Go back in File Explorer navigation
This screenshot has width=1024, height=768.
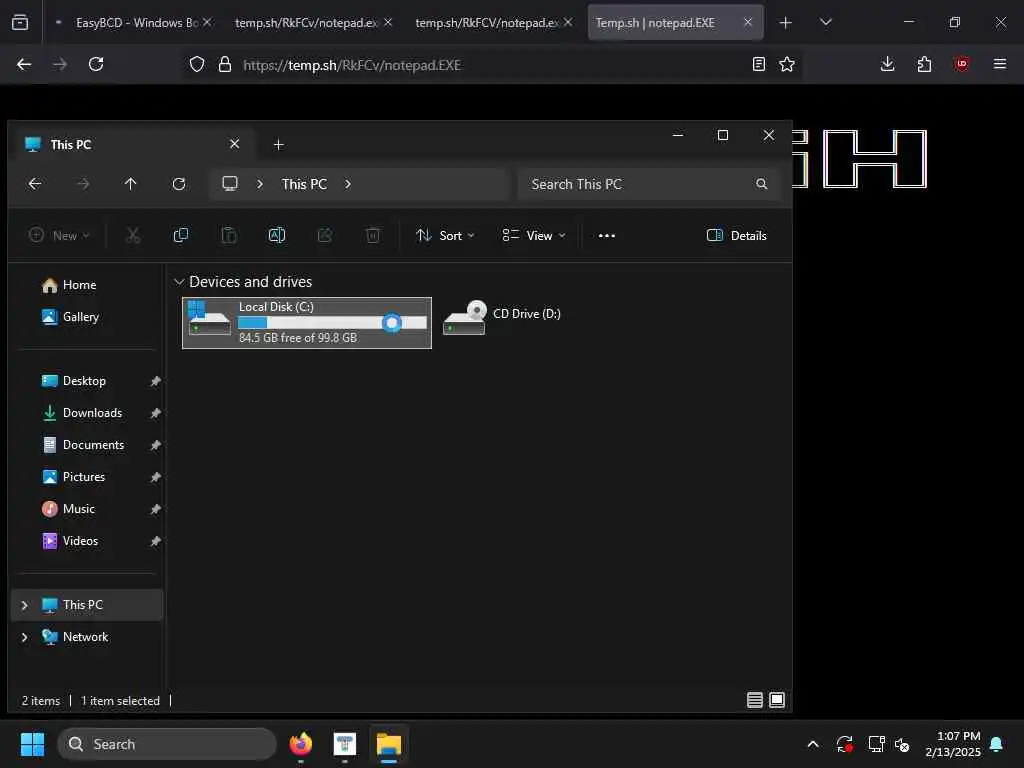pos(35,184)
